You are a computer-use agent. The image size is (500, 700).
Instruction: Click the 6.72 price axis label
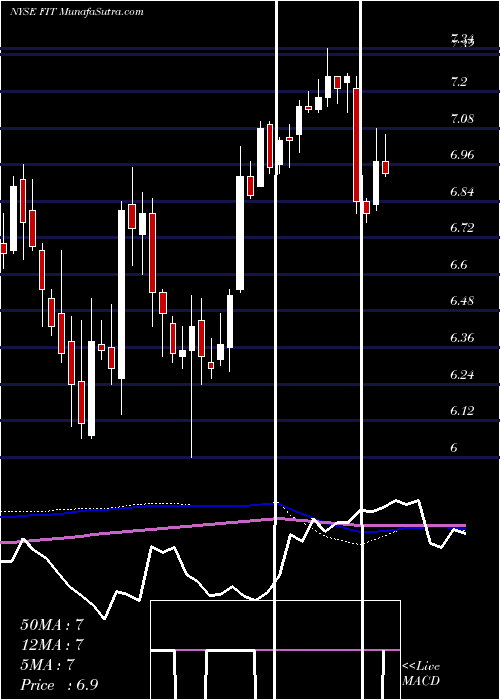[462, 228]
